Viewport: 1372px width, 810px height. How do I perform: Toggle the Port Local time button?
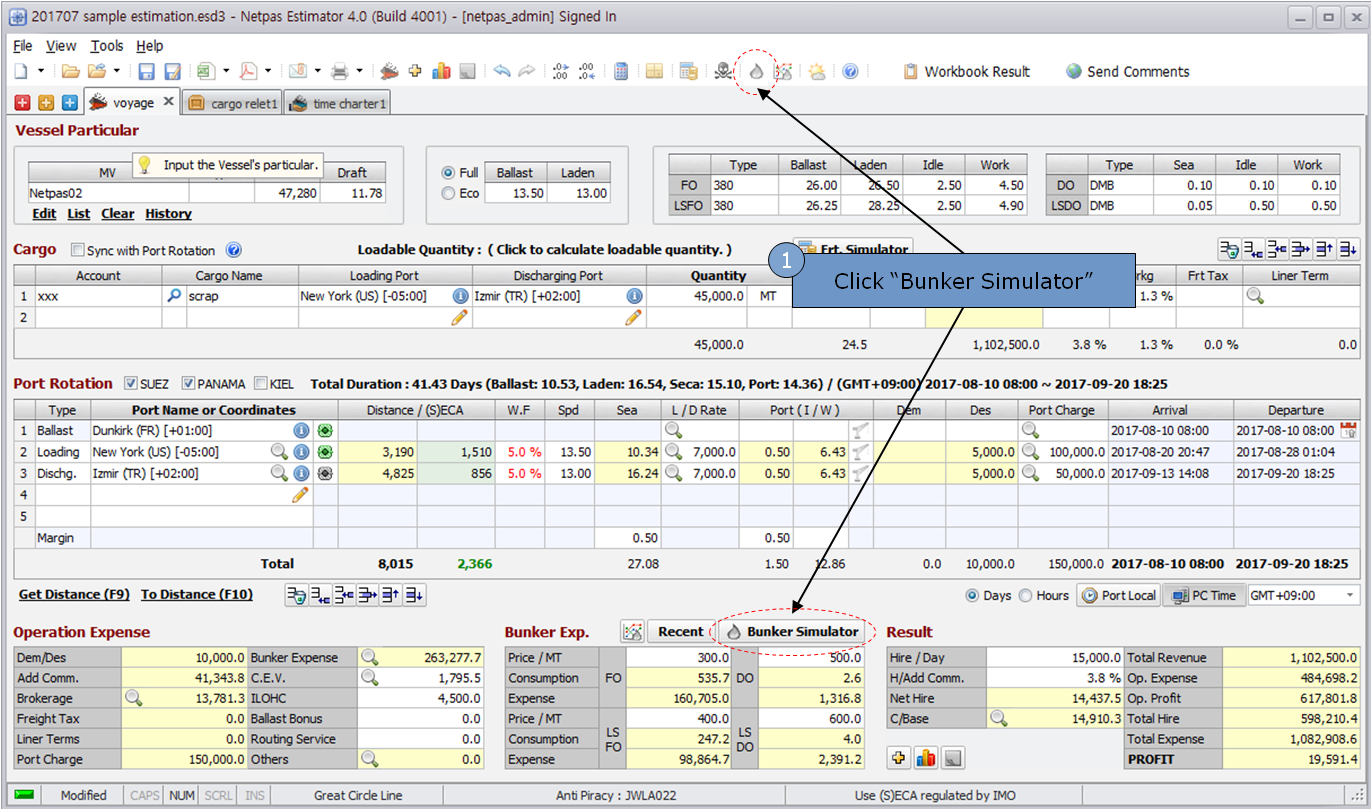(1118, 595)
